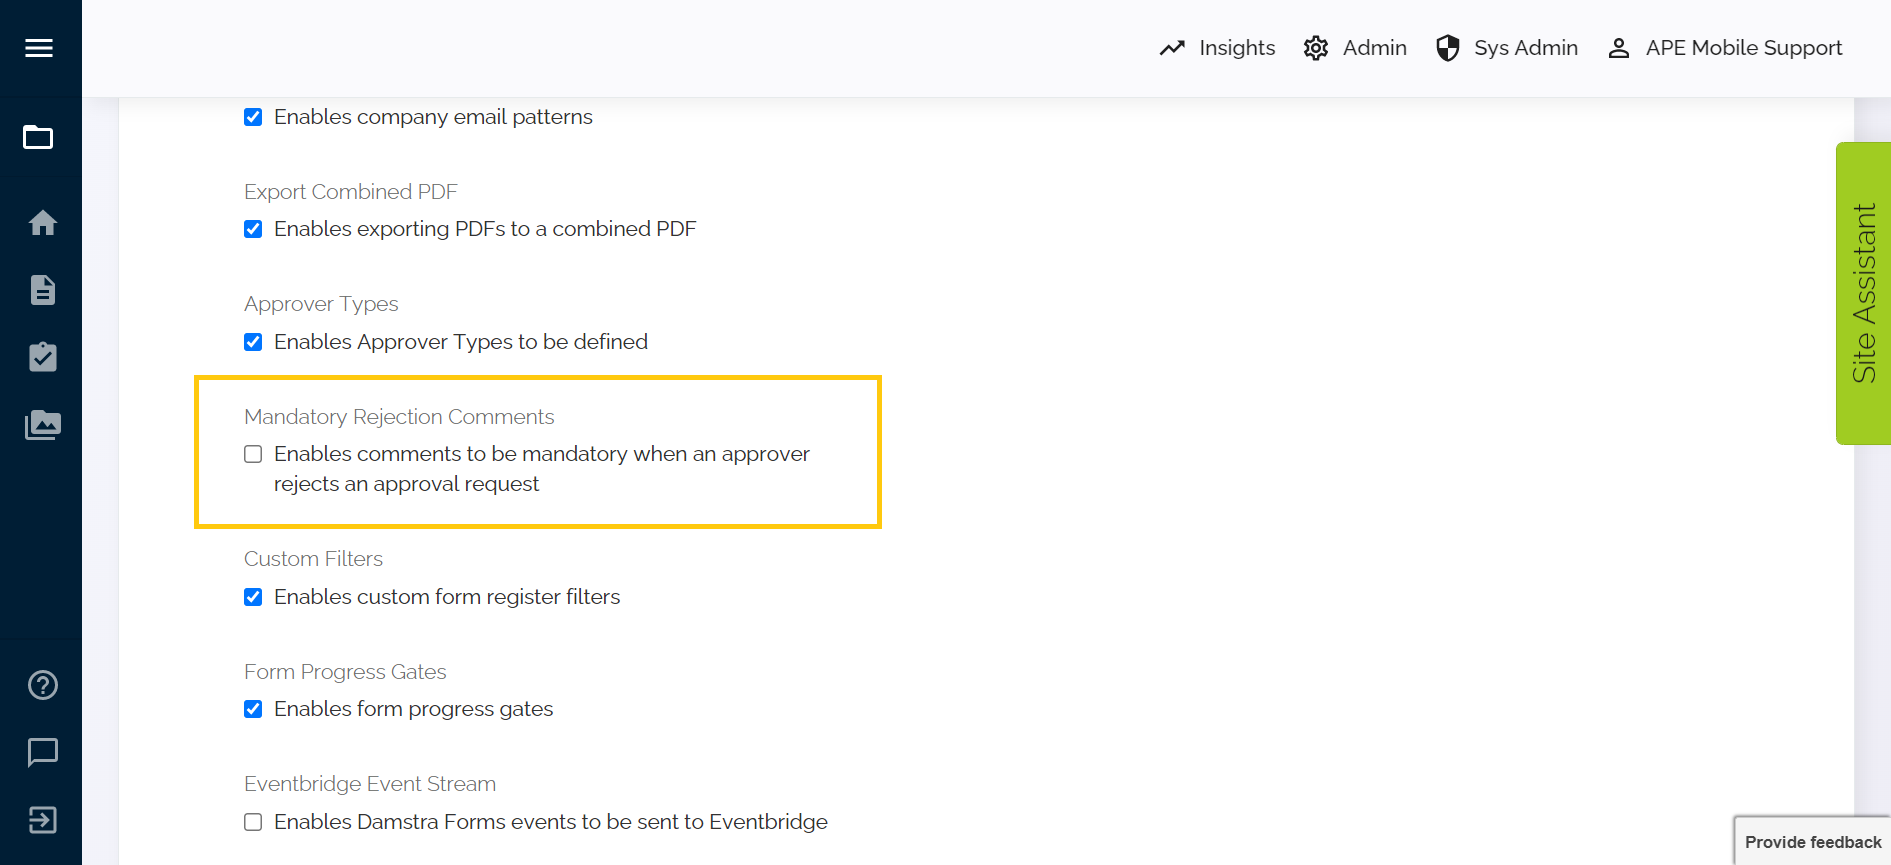
Task: Click the help question mark icon
Action: 41,685
